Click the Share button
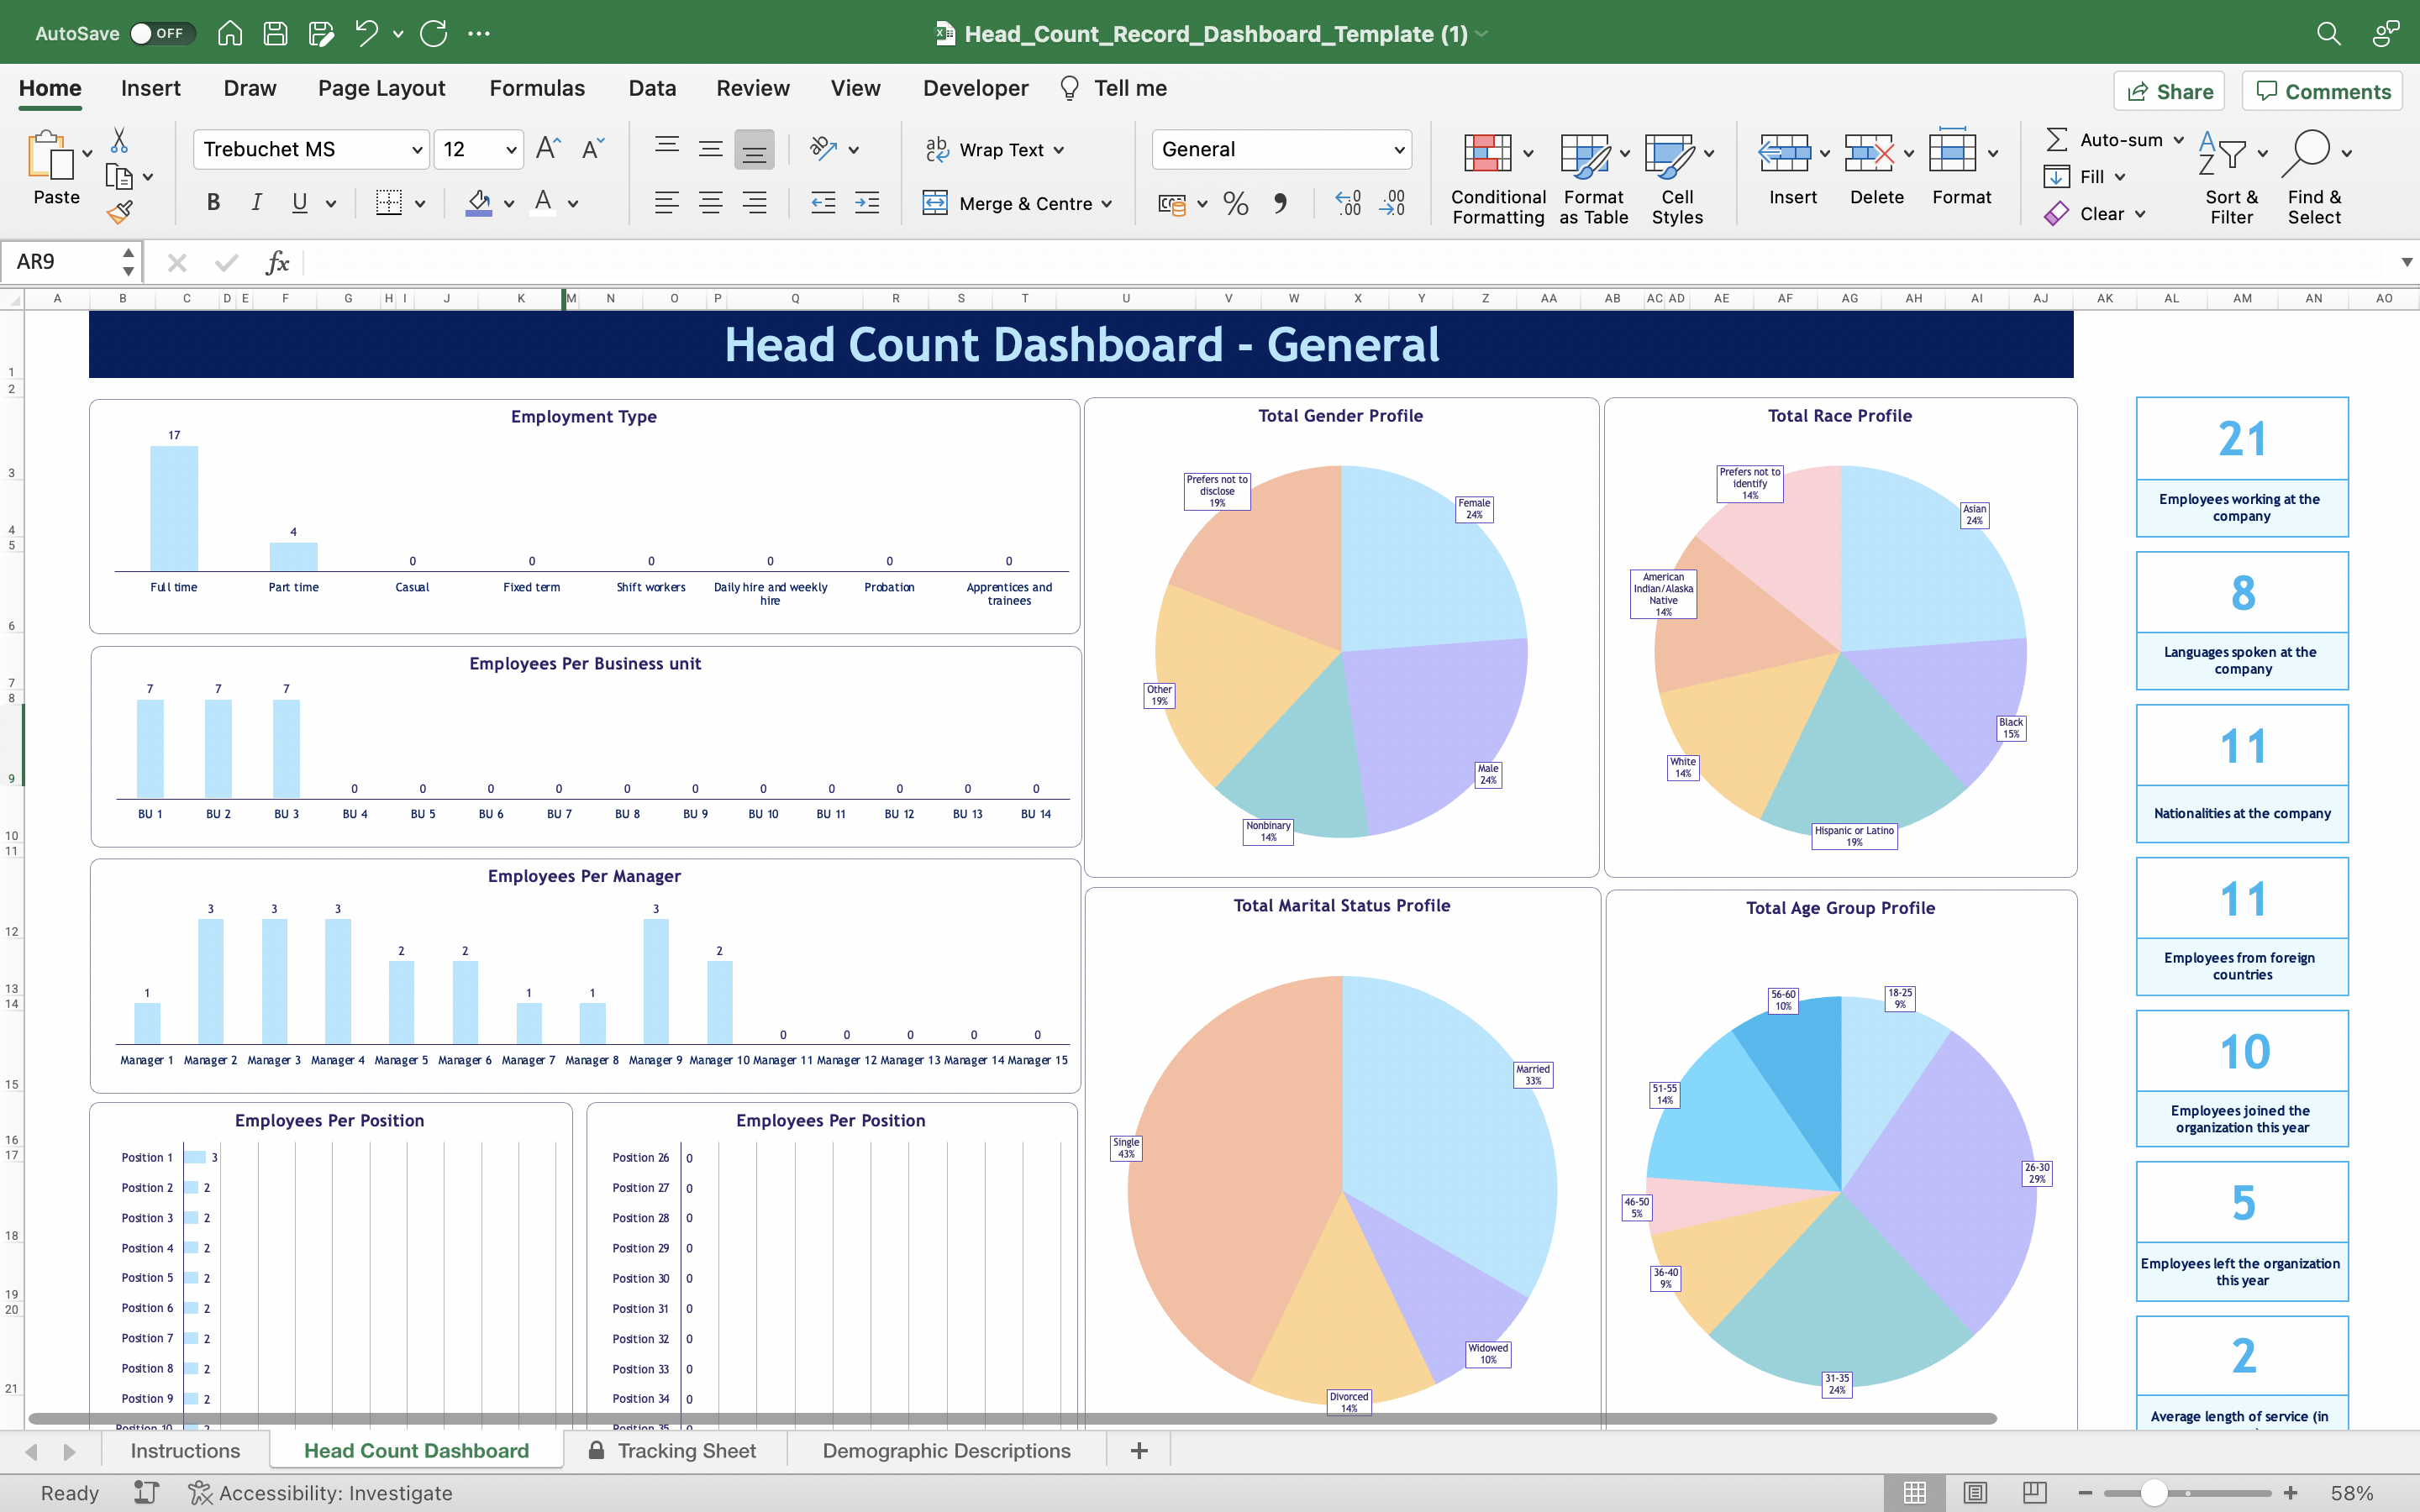Image resolution: width=2420 pixels, height=1512 pixels. [x=2168, y=91]
